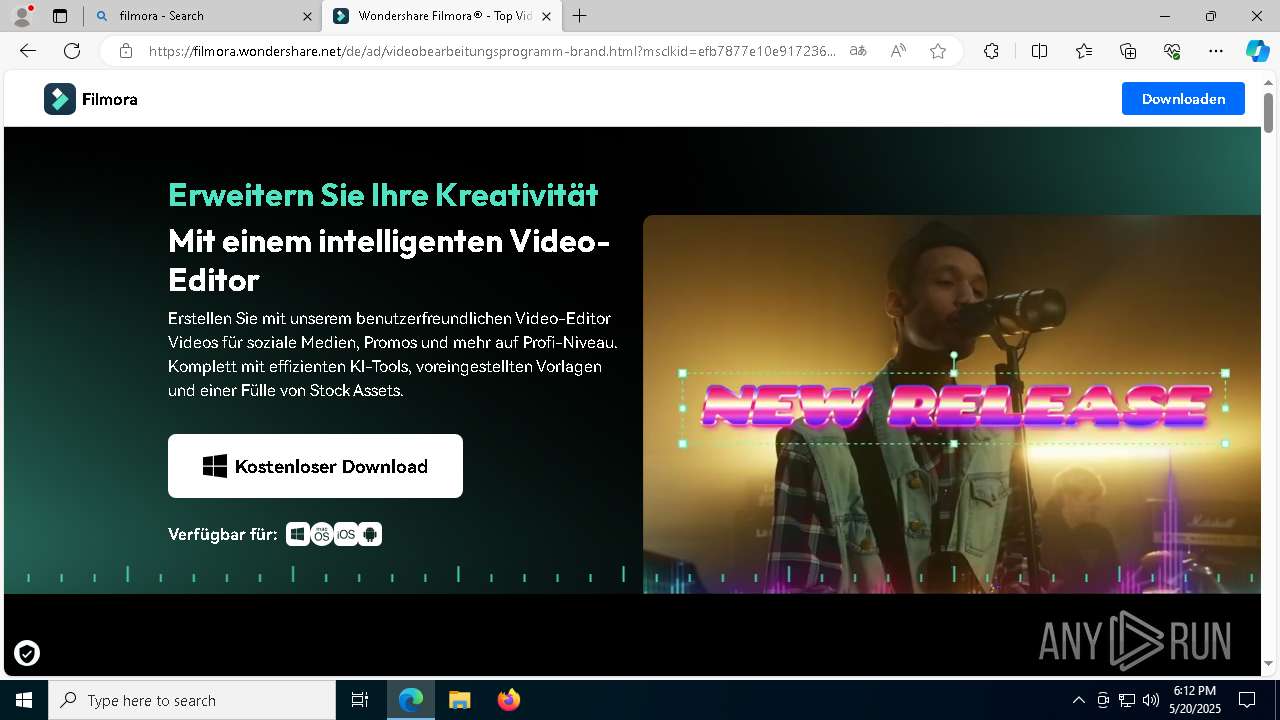1280x720 pixels.
Task: Open the Collections icon
Action: click(x=1128, y=51)
